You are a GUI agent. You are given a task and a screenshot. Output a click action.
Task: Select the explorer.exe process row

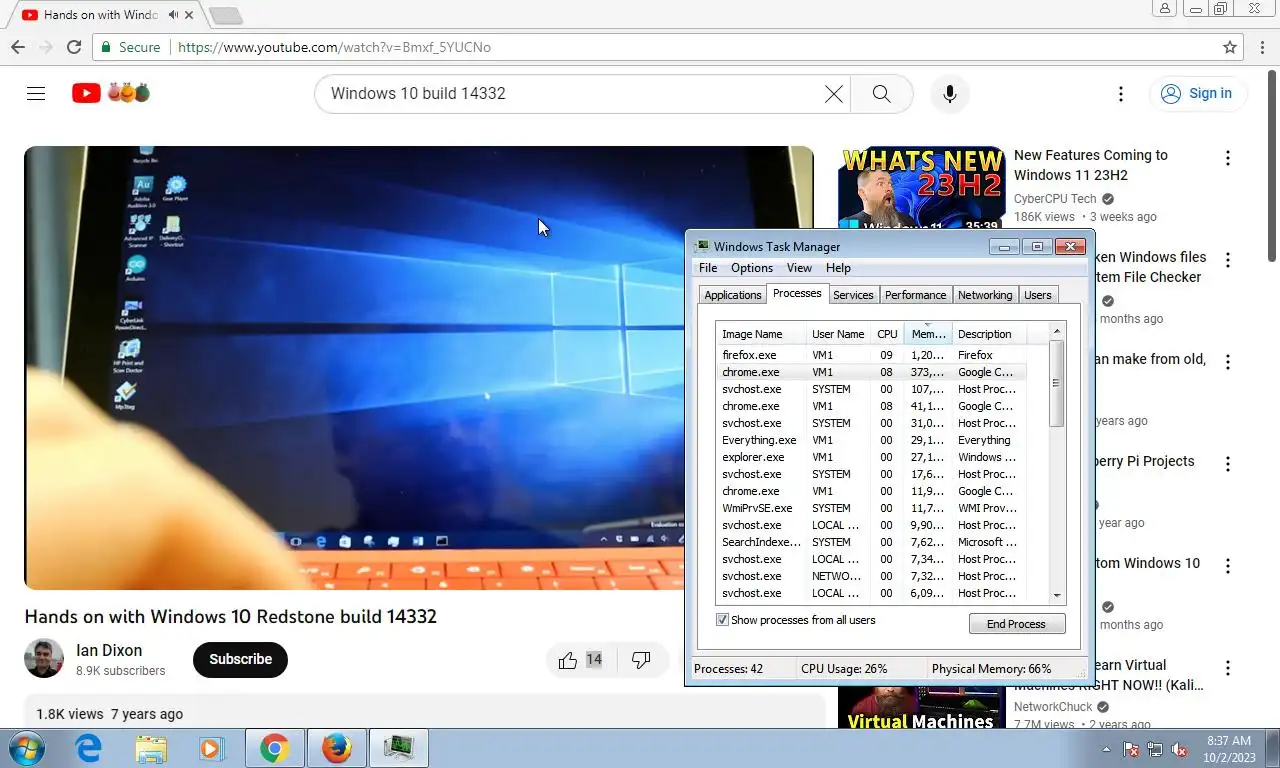coord(872,457)
